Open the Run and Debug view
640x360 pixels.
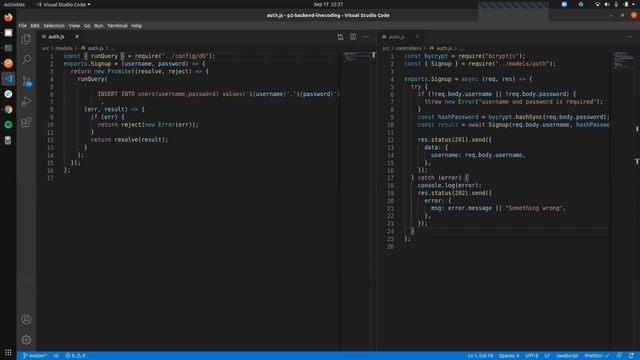tap(27, 101)
